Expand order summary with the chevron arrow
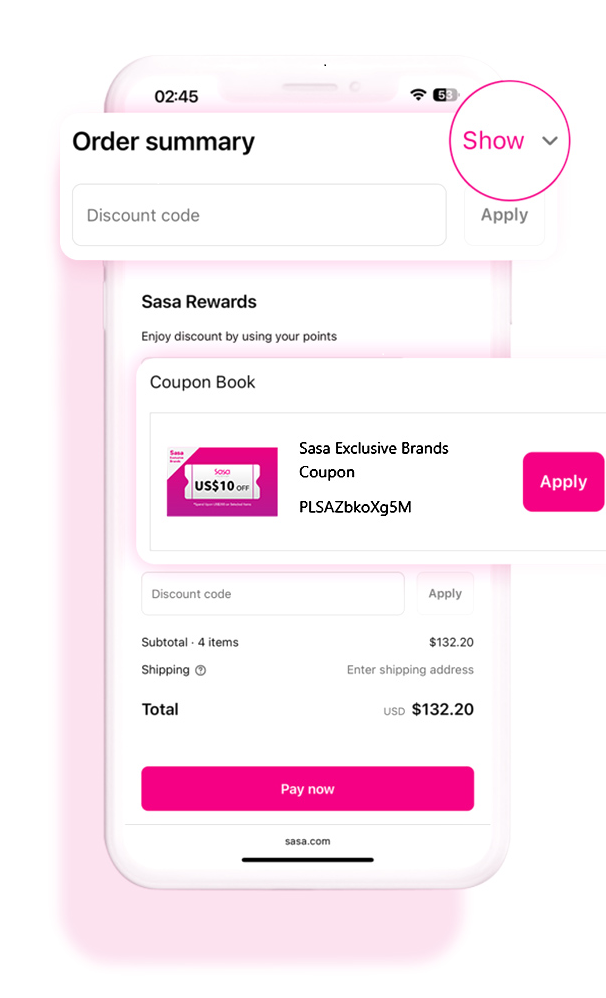The width and height of the screenshot is (606, 998). (550, 141)
